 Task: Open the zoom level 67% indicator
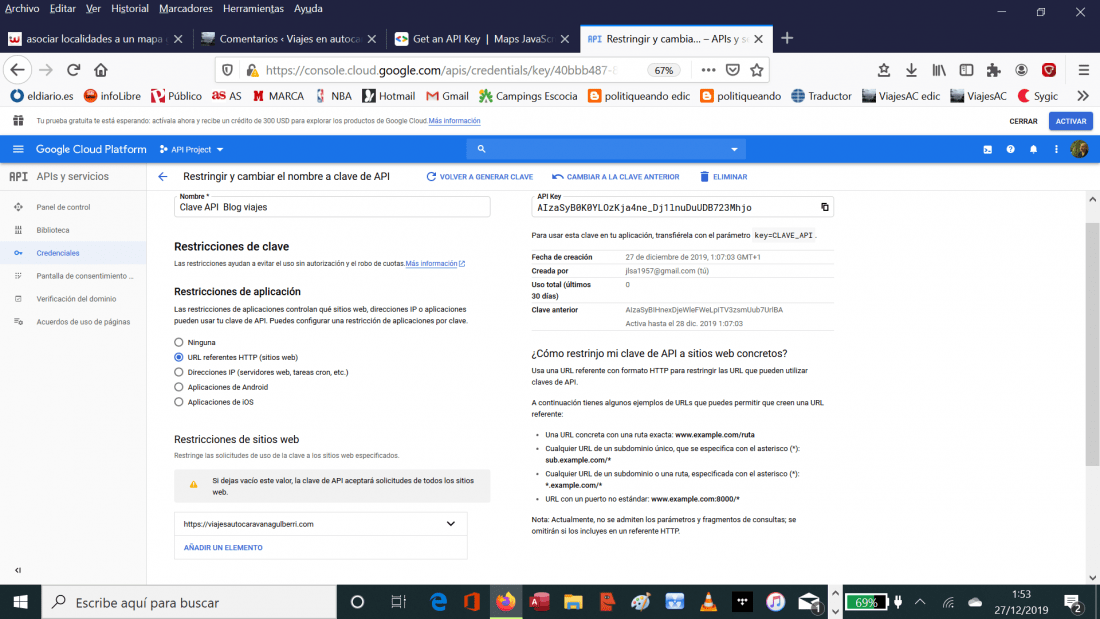664,70
